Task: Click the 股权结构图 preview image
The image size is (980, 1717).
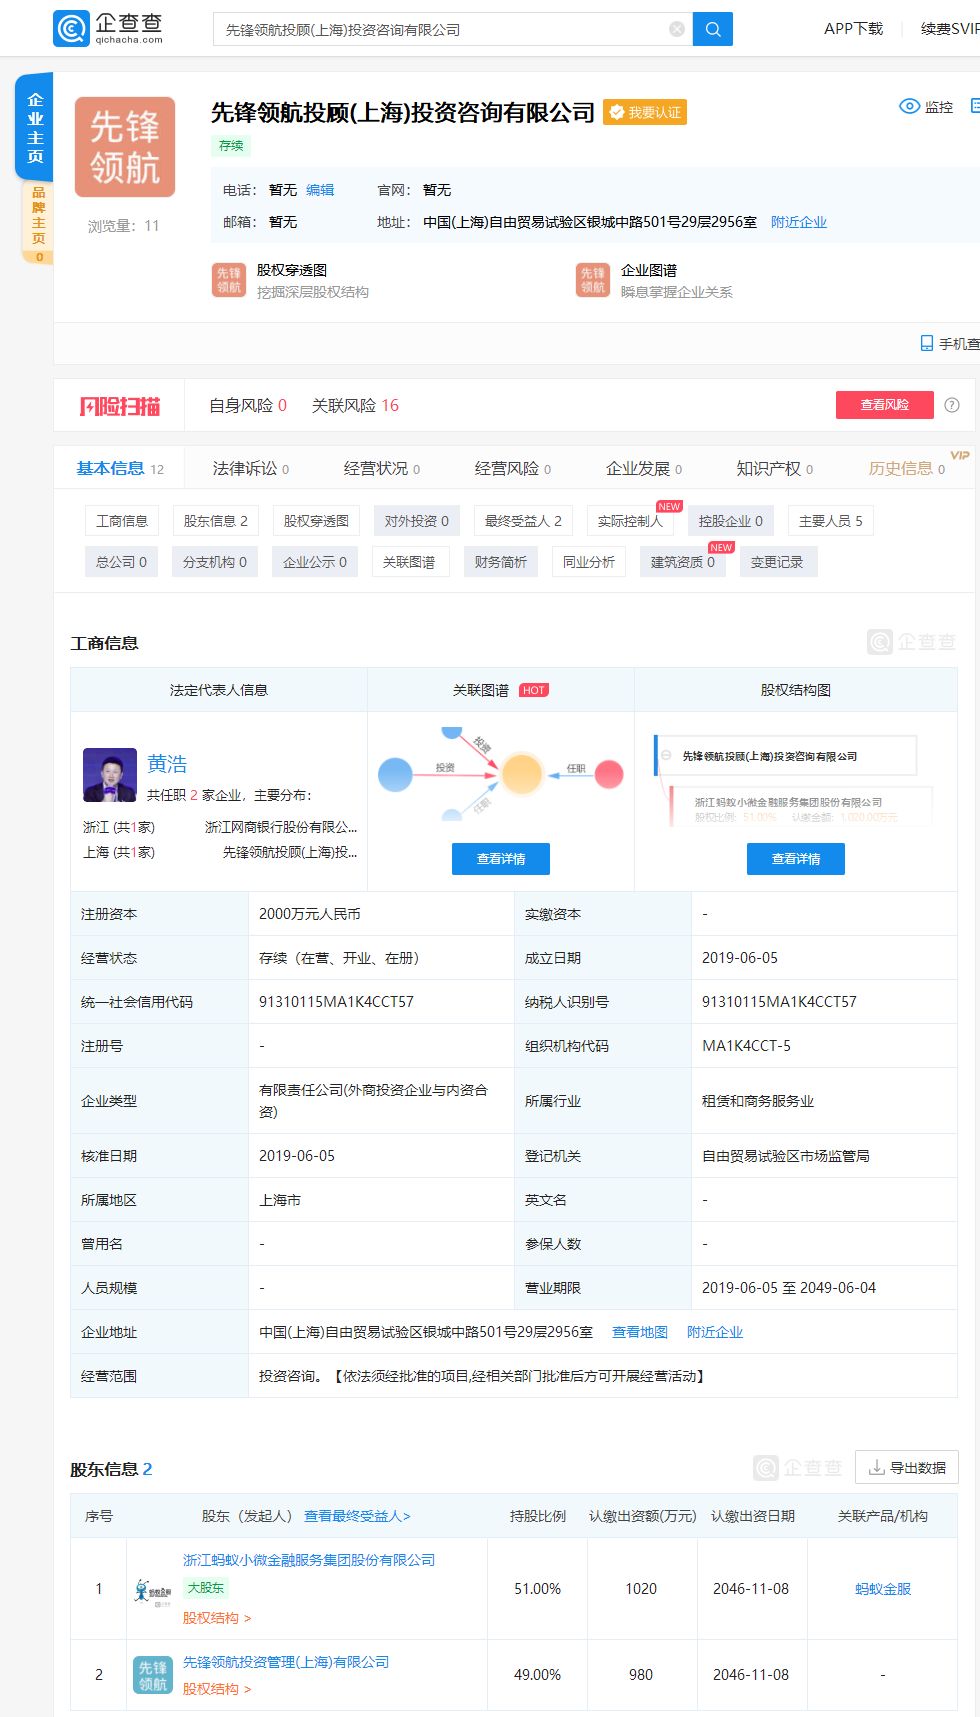Action: click(796, 780)
